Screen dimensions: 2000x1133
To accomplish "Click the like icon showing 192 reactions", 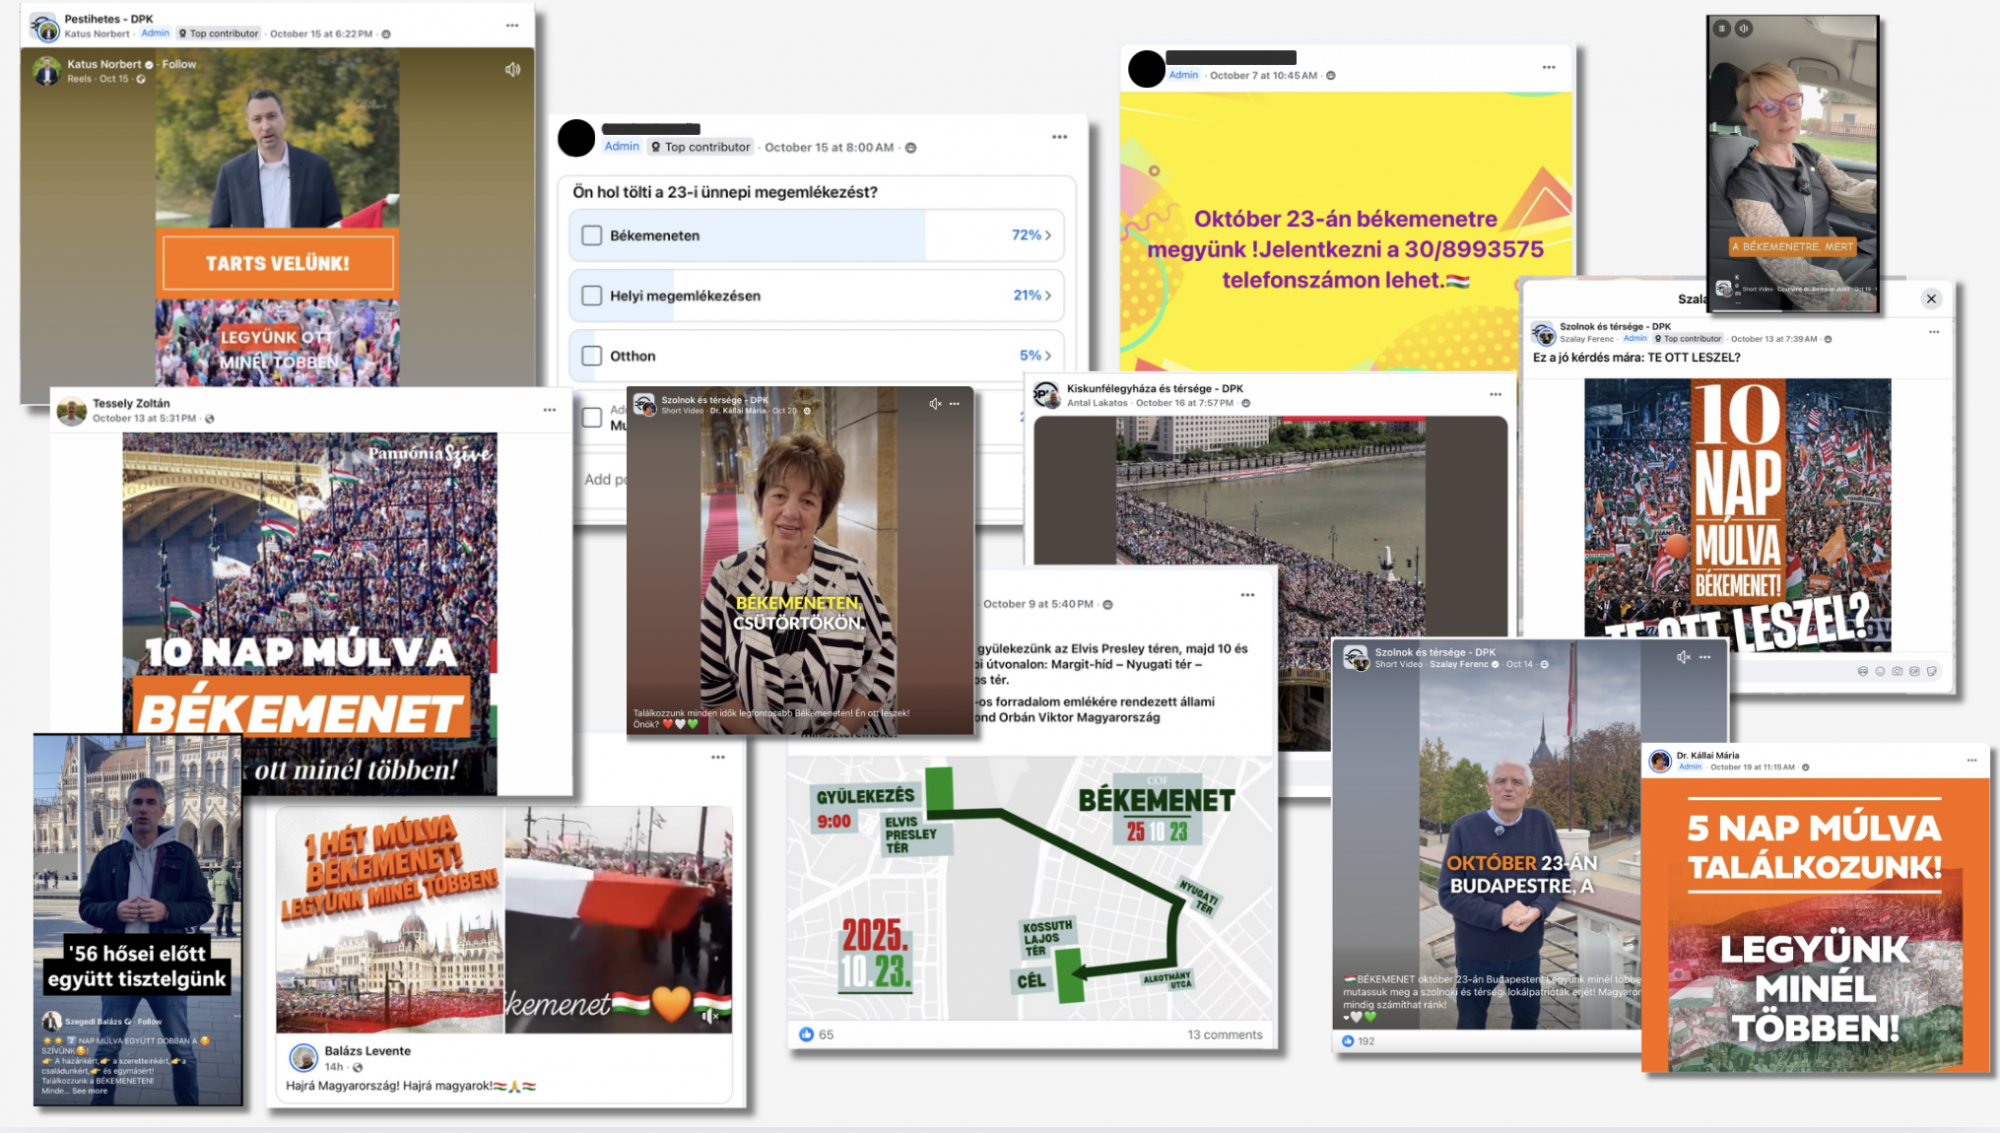I will pyautogui.click(x=1348, y=1041).
